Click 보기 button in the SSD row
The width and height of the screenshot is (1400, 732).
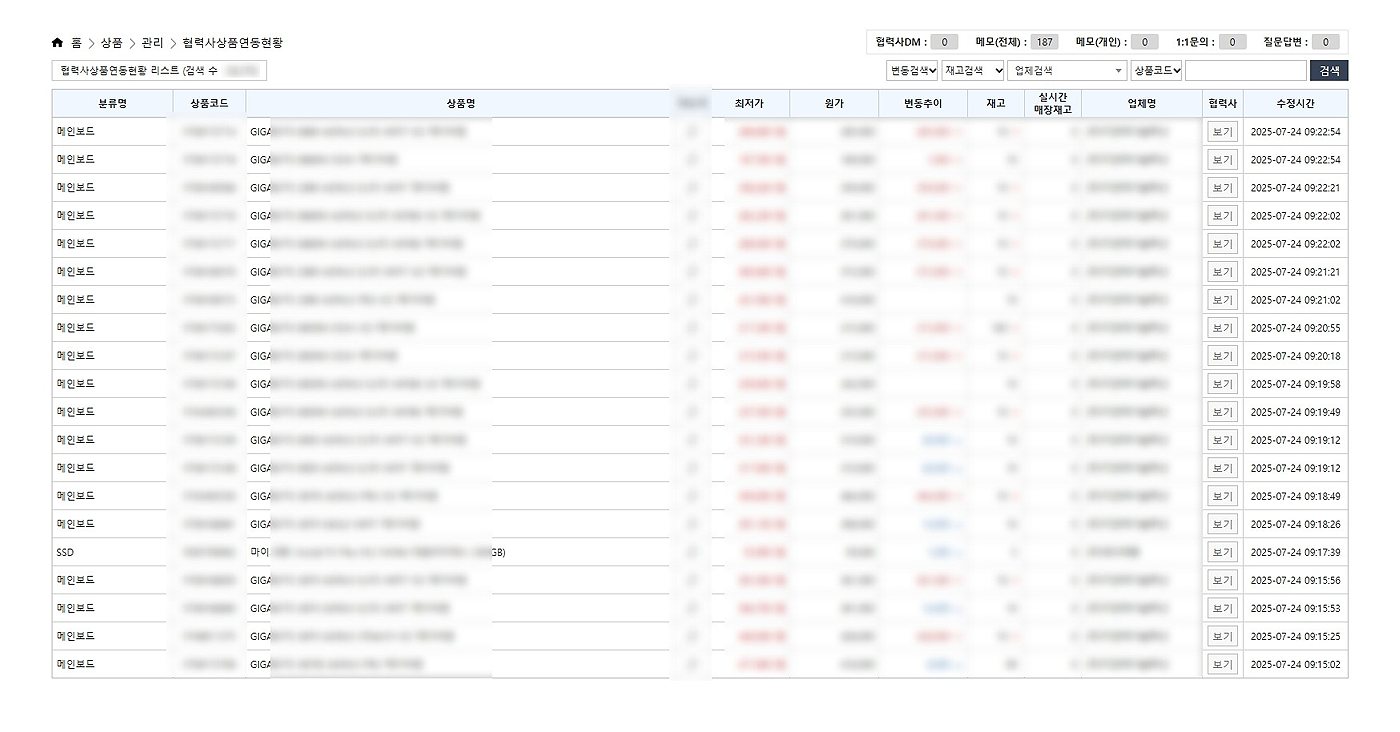[1222, 552]
